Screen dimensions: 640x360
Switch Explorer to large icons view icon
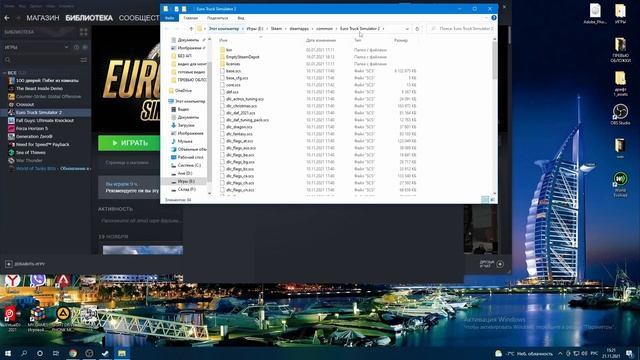[x=492, y=200]
